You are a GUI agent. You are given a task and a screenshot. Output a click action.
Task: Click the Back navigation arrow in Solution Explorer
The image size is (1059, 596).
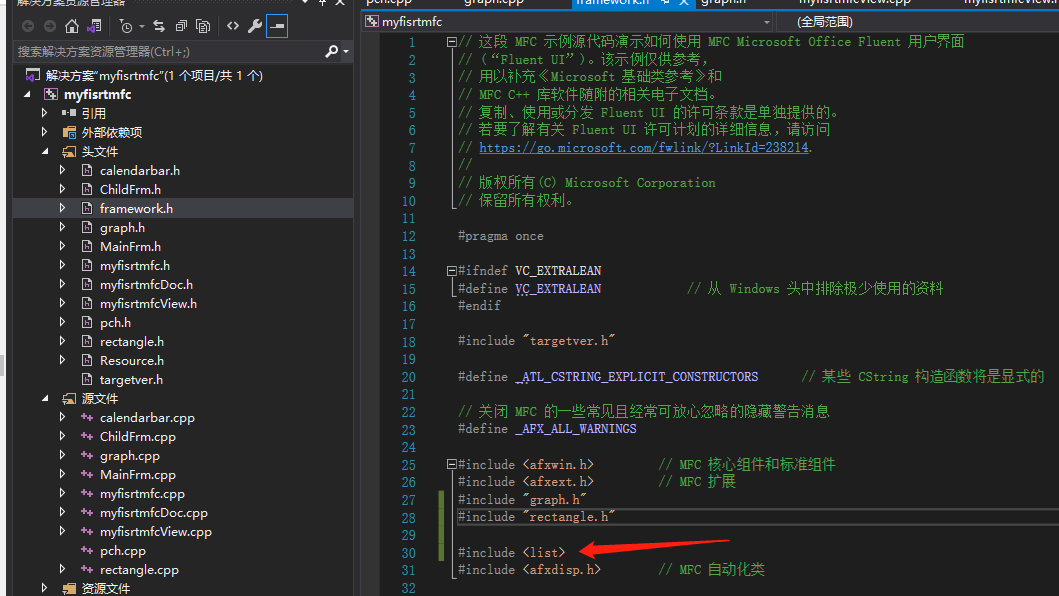pos(28,26)
